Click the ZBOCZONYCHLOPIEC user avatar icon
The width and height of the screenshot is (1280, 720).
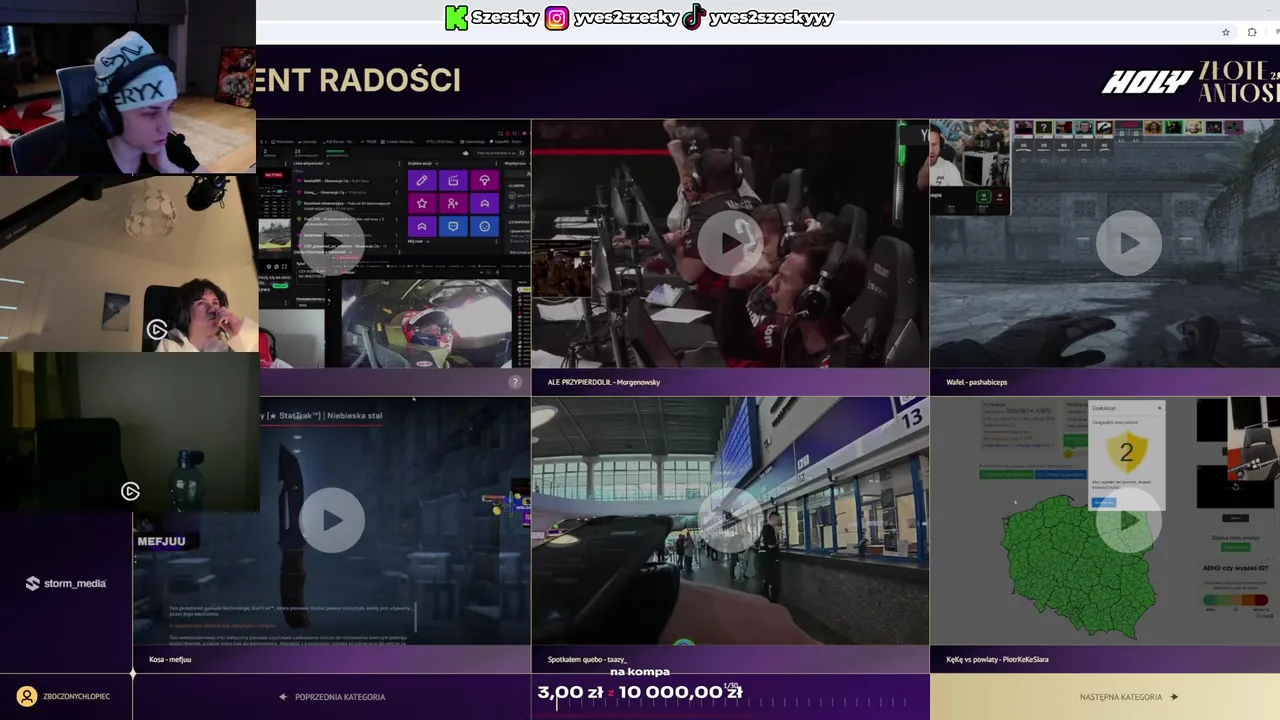[x=27, y=696]
